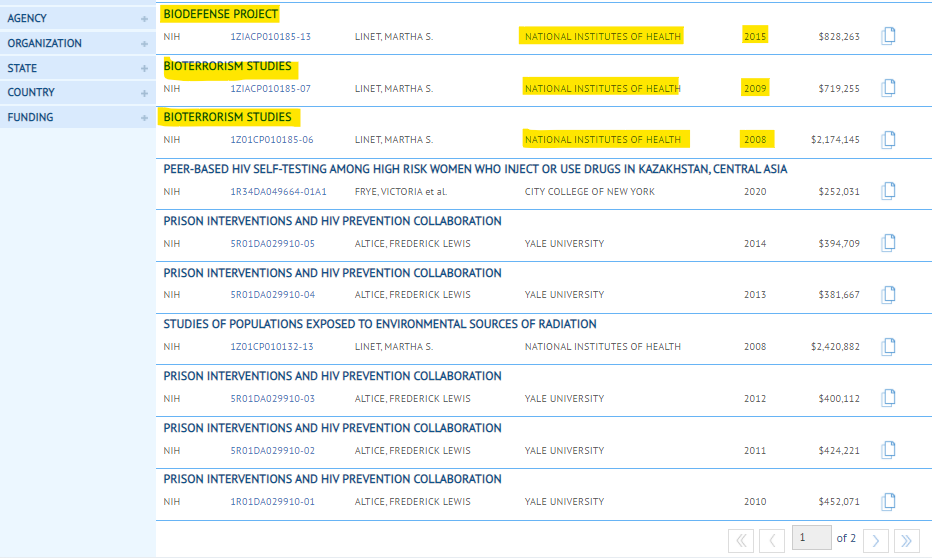Open the Biodefense Project title
Viewport: 932px width, 558px height.
(221, 14)
